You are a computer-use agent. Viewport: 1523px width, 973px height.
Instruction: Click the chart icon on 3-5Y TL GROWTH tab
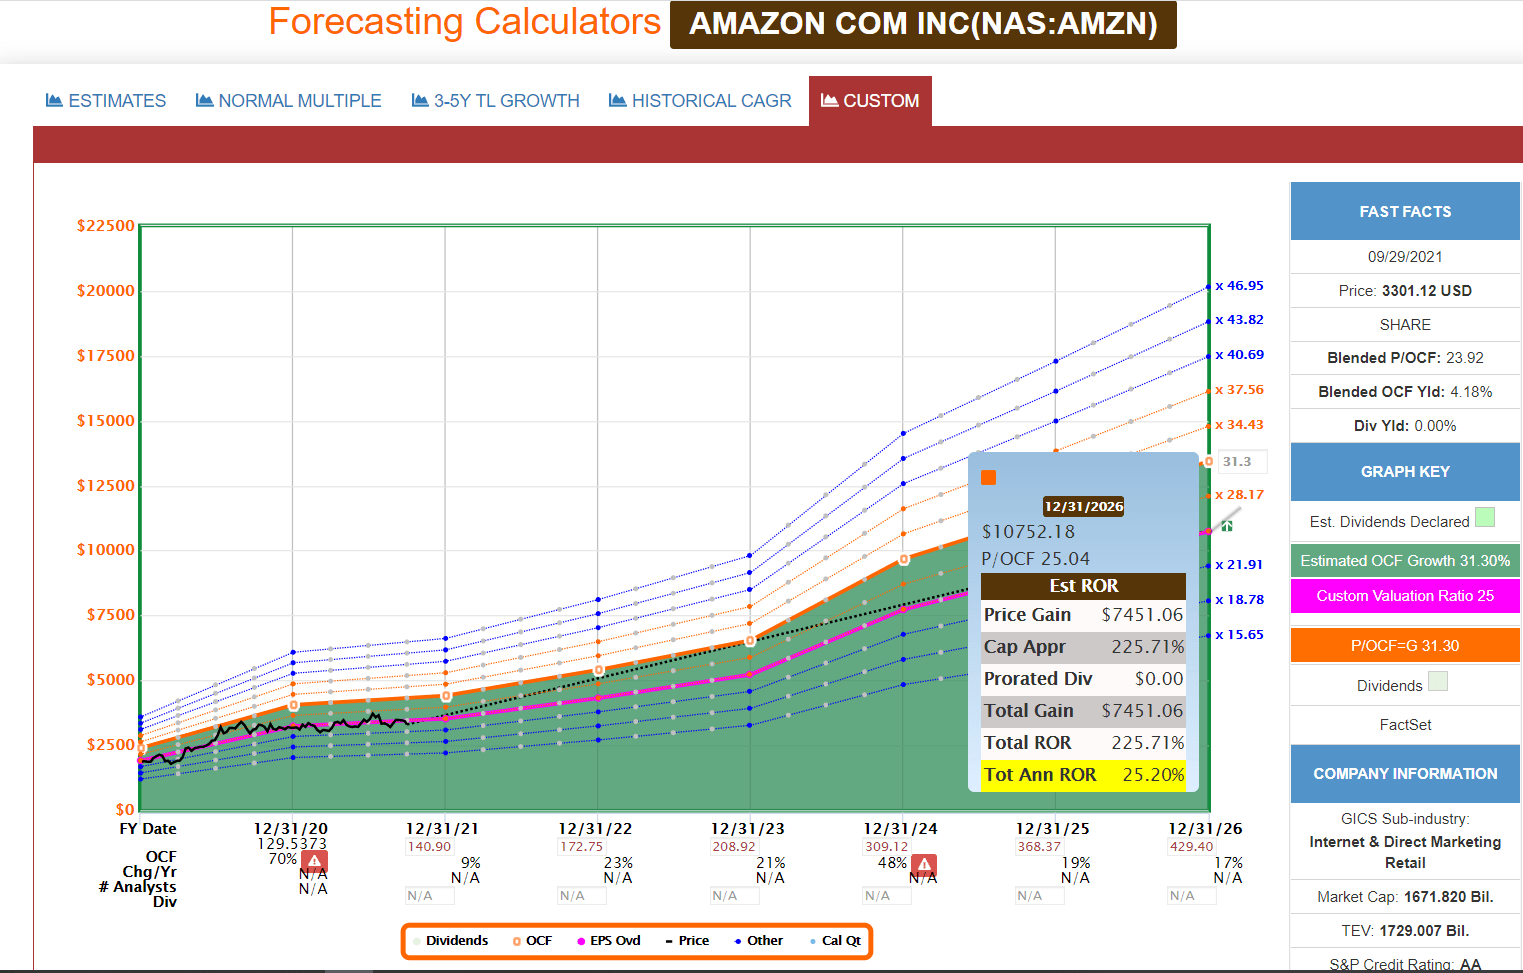pos(420,100)
